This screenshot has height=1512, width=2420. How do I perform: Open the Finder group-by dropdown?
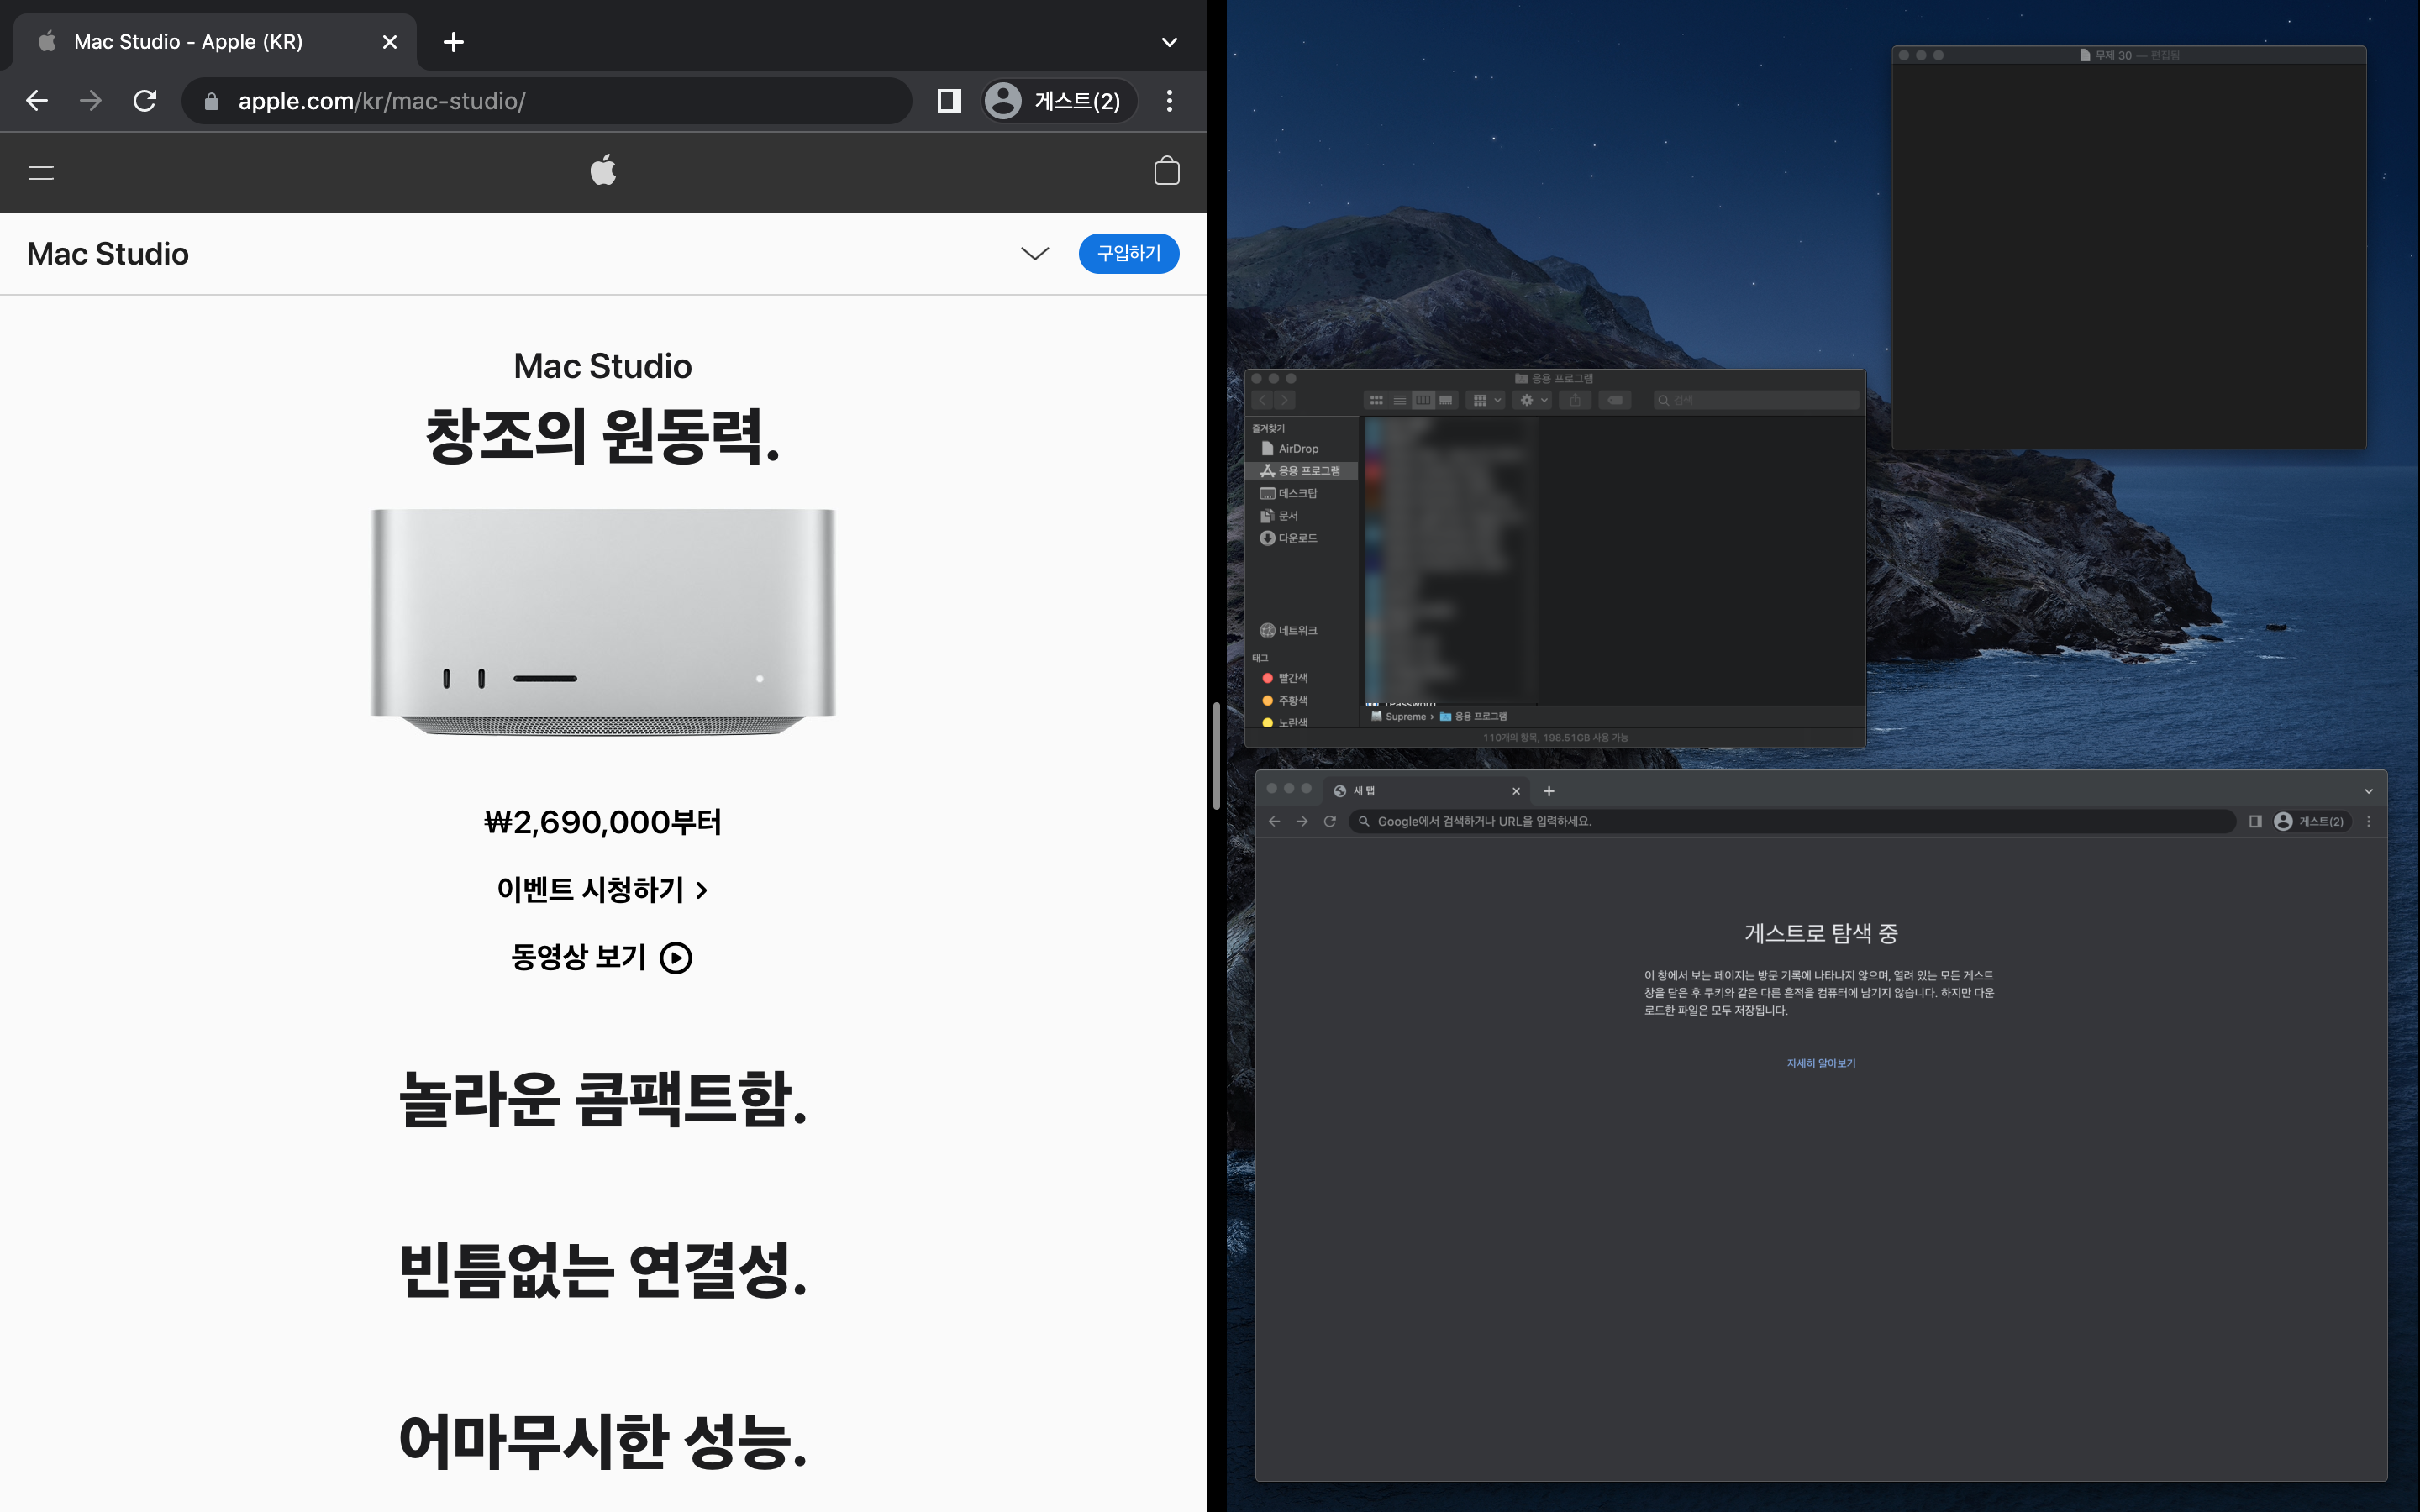(1487, 400)
